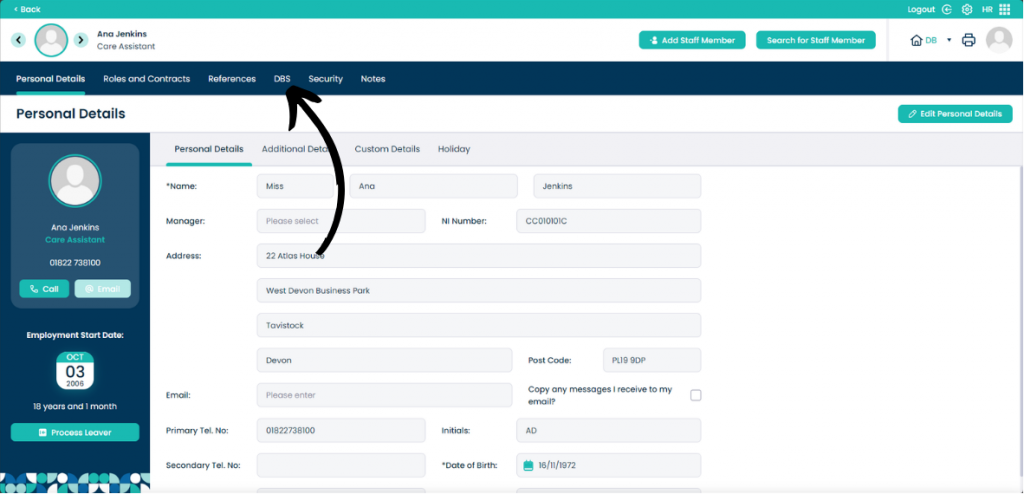Click the Initials field
This screenshot has height=494, width=1024.
tap(609, 431)
